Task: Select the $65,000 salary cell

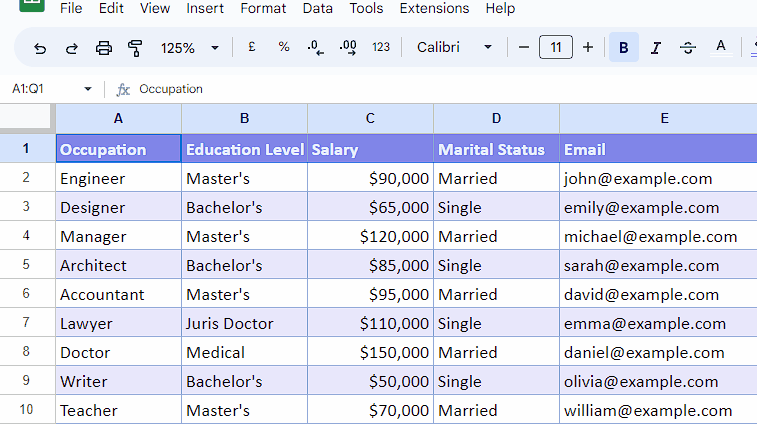Action: [x=370, y=207]
